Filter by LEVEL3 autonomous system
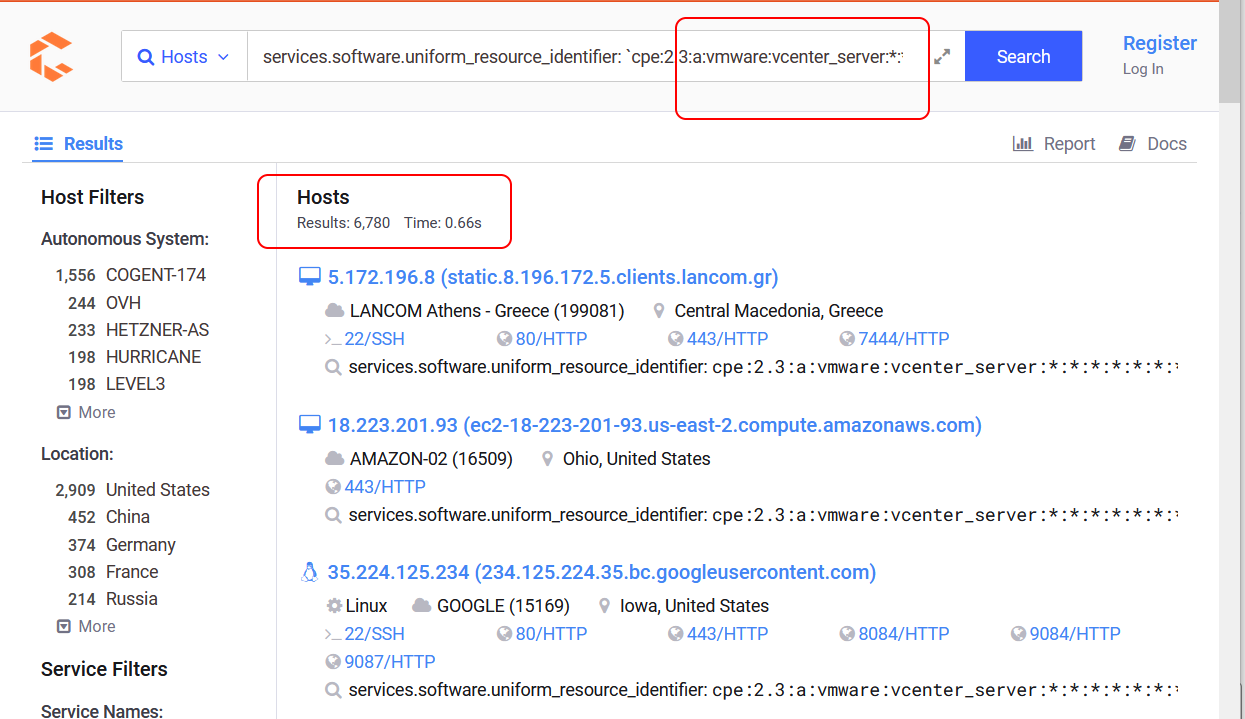 pyautogui.click(x=136, y=384)
